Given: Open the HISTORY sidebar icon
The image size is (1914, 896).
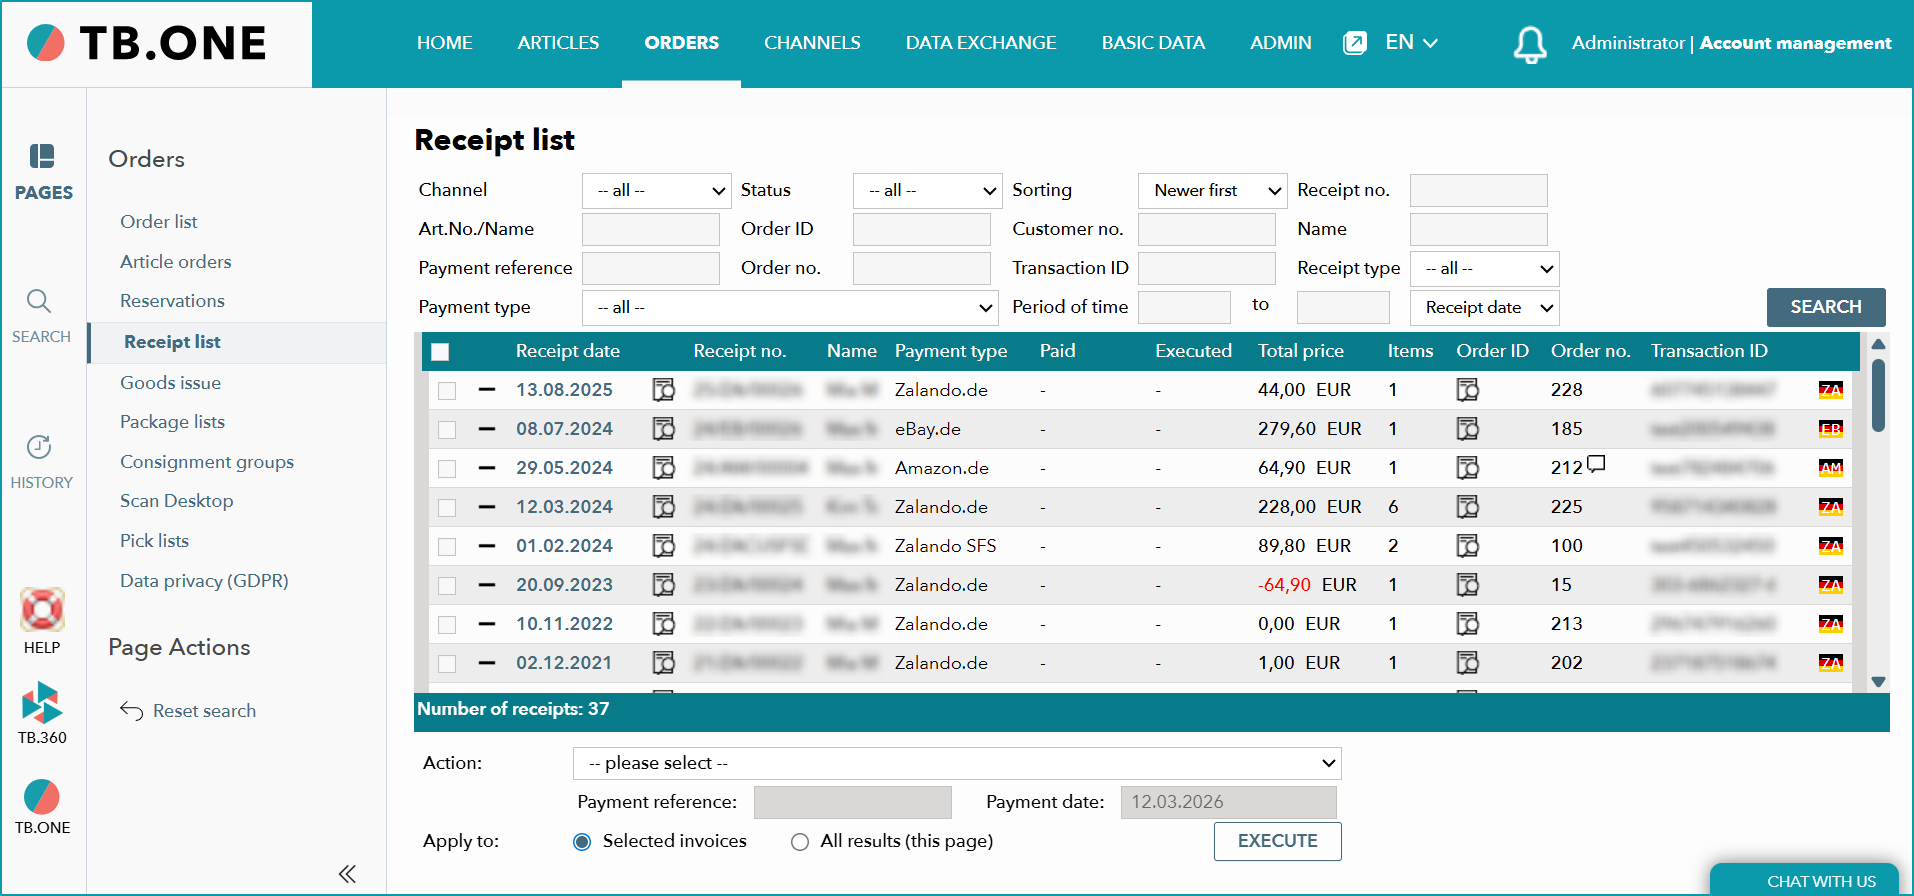Looking at the screenshot, I should [x=41, y=462].
